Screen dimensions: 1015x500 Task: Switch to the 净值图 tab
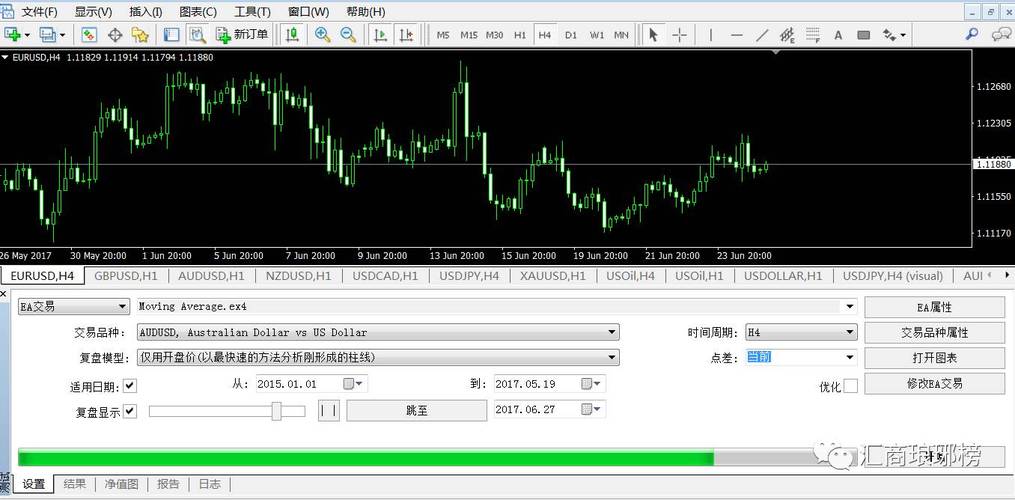point(122,484)
